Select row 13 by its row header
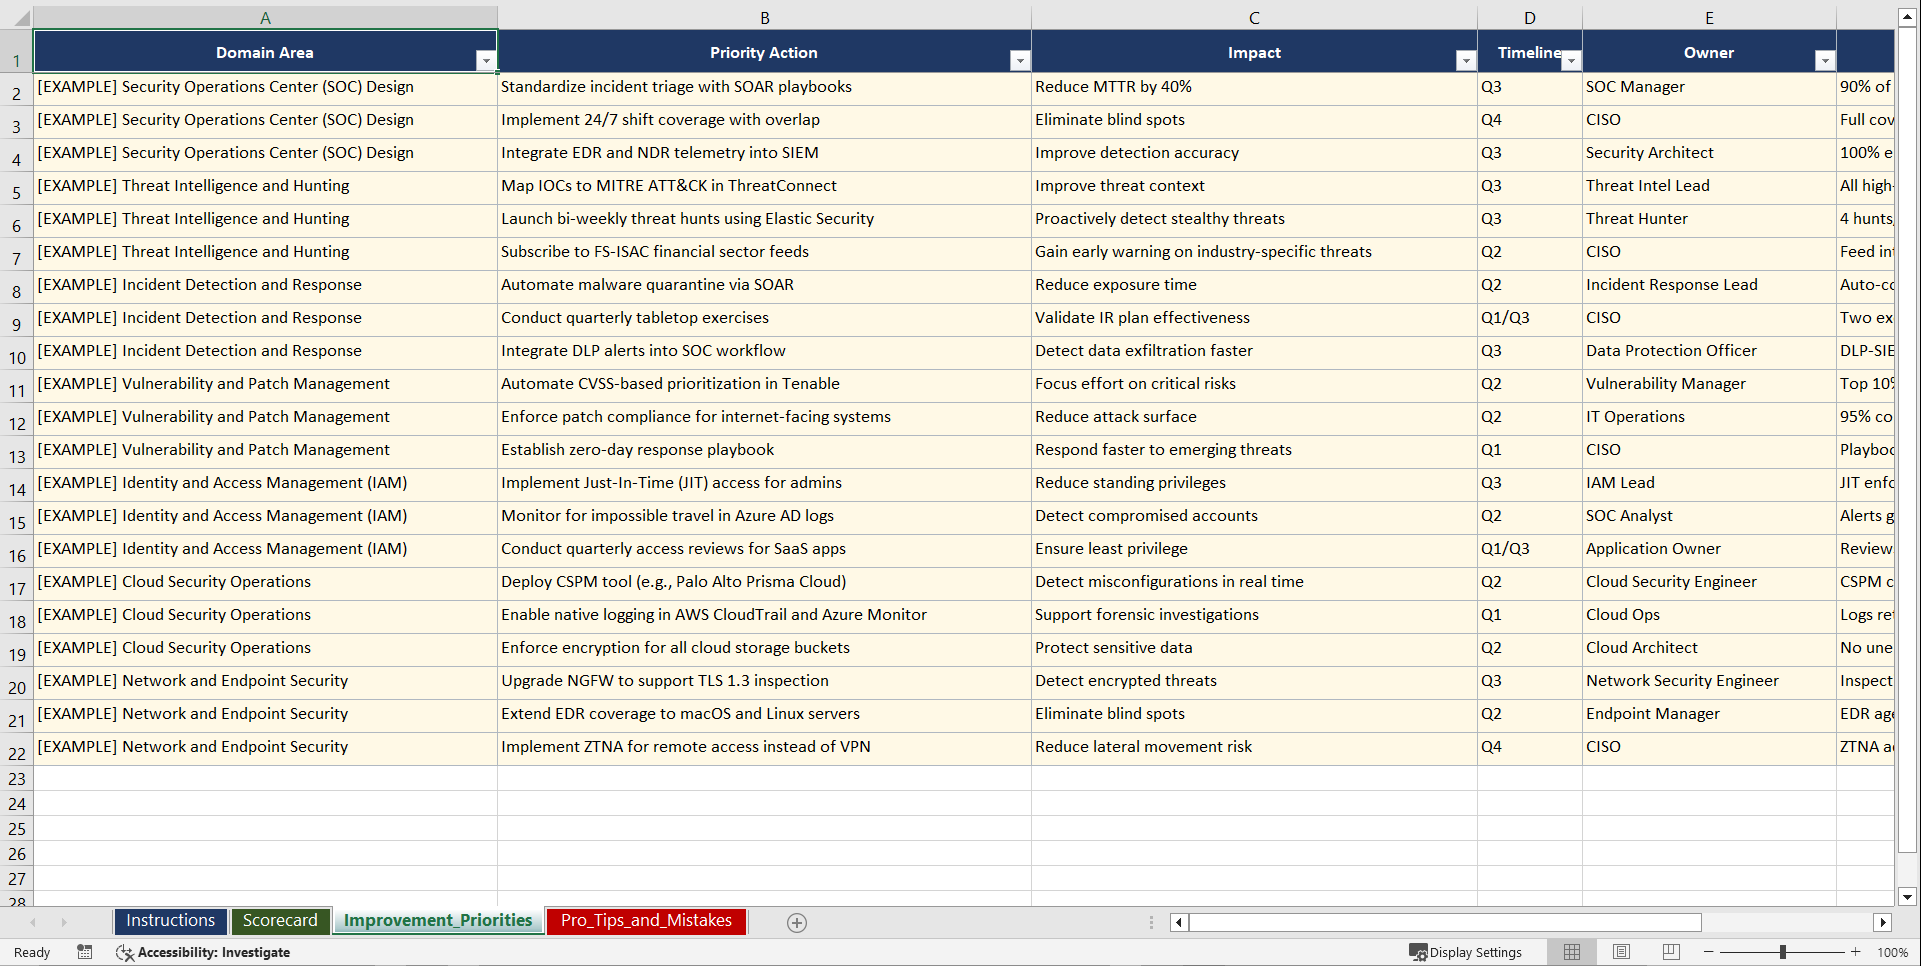Viewport: 1921px width, 966px height. pyautogui.click(x=16, y=451)
